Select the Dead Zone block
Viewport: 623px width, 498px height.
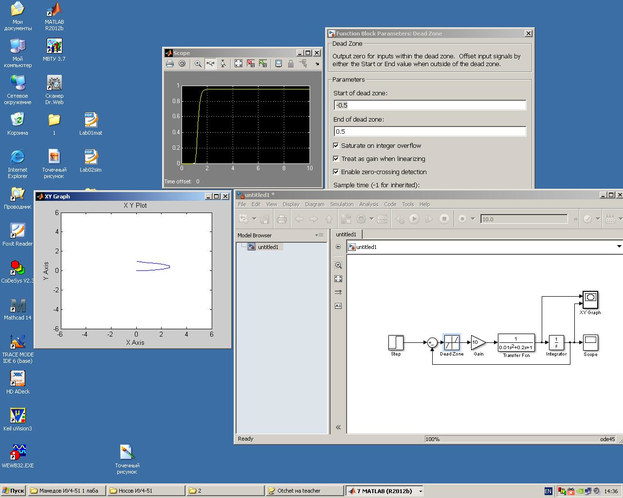[451, 341]
